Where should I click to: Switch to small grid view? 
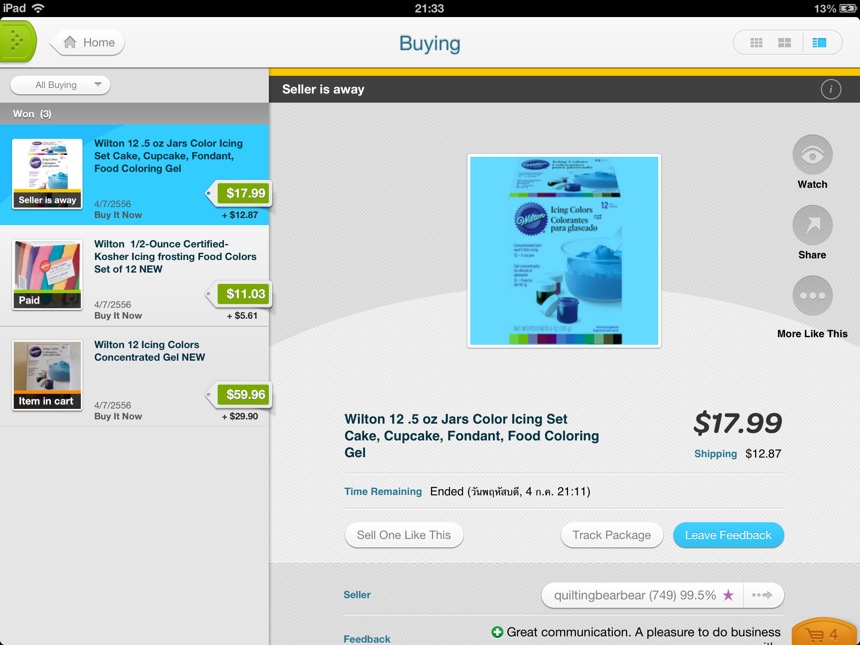pos(756,43)
